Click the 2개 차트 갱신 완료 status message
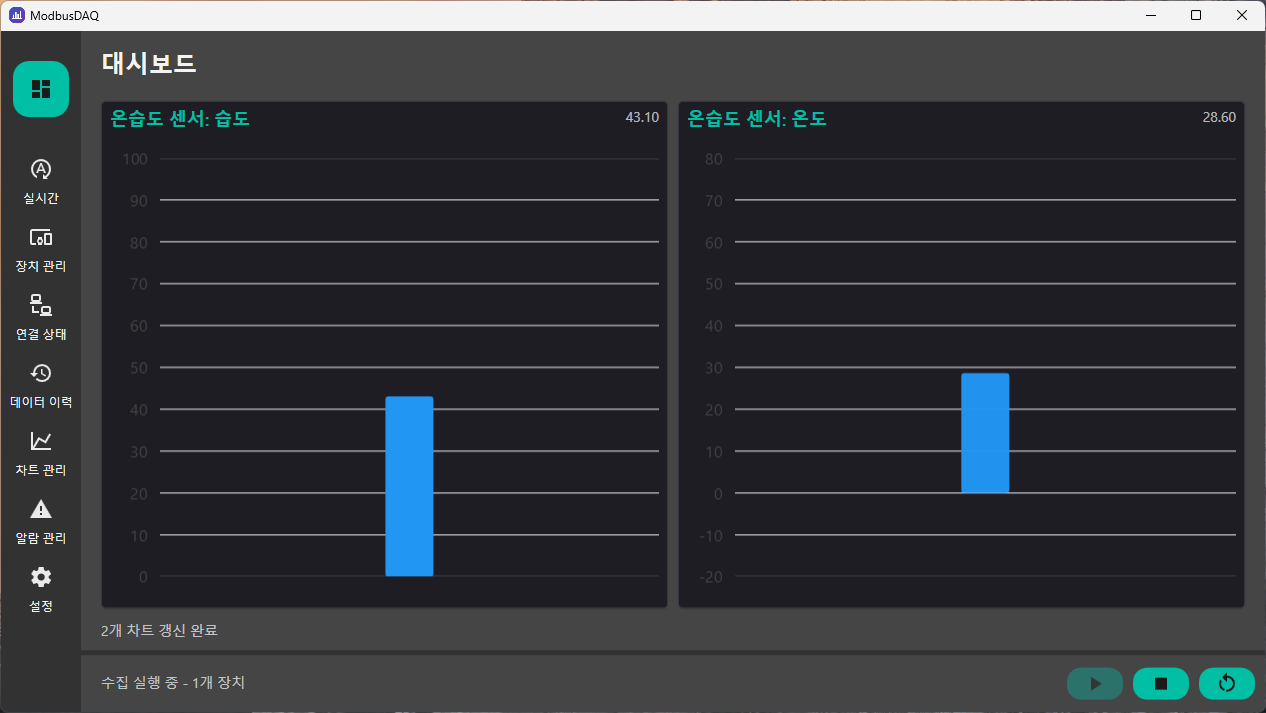This screenshot has height=713, width=1266. click(159, 630)
